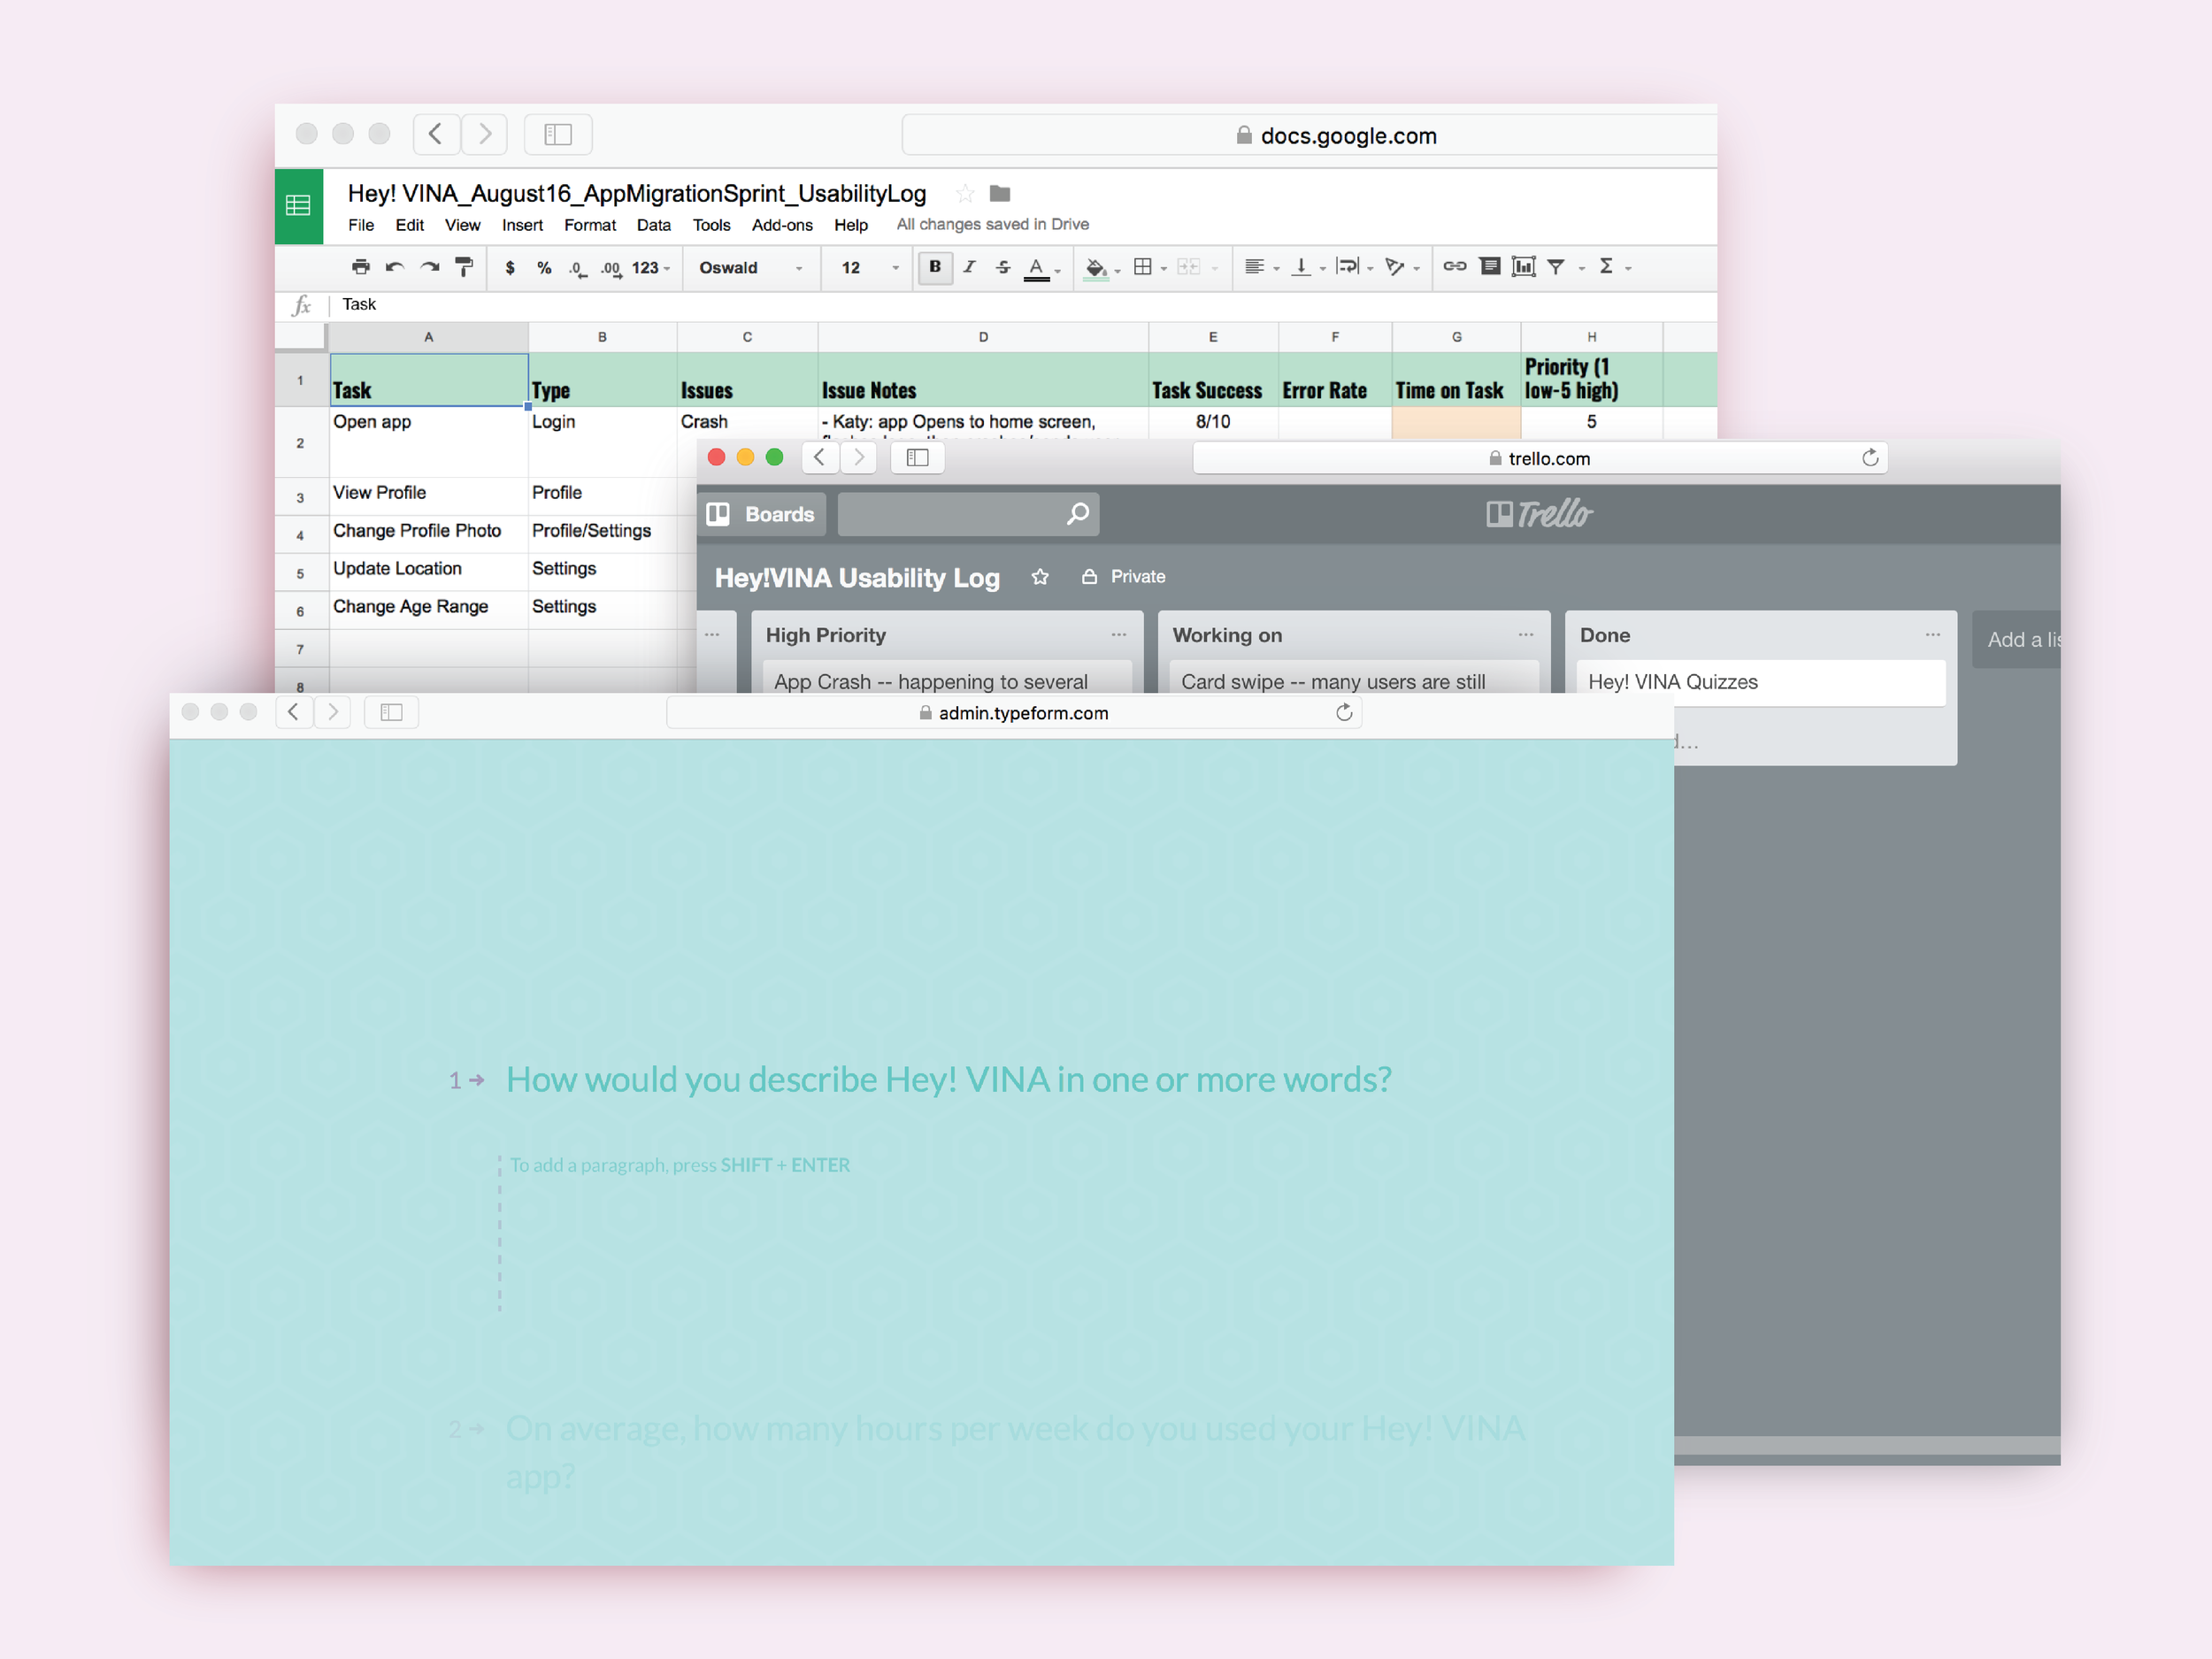Open text wrapping dropdown
Image resolution: width=2212 pixels, height=1659 pixels.
click(1355, 267)
